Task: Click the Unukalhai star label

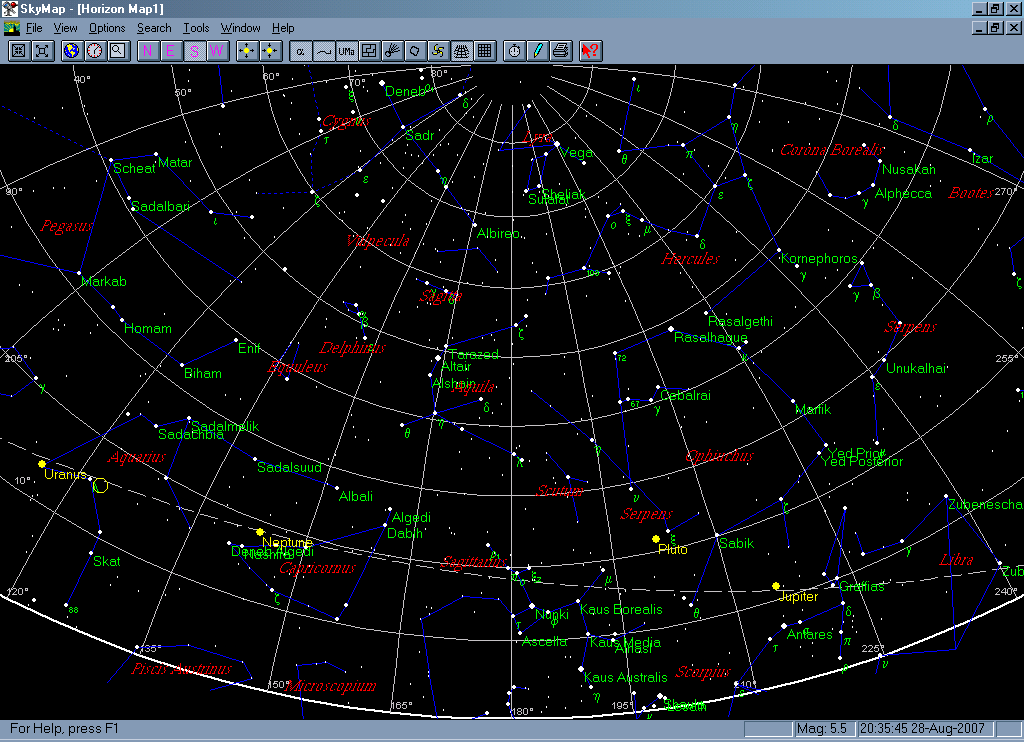Action: 916,368
